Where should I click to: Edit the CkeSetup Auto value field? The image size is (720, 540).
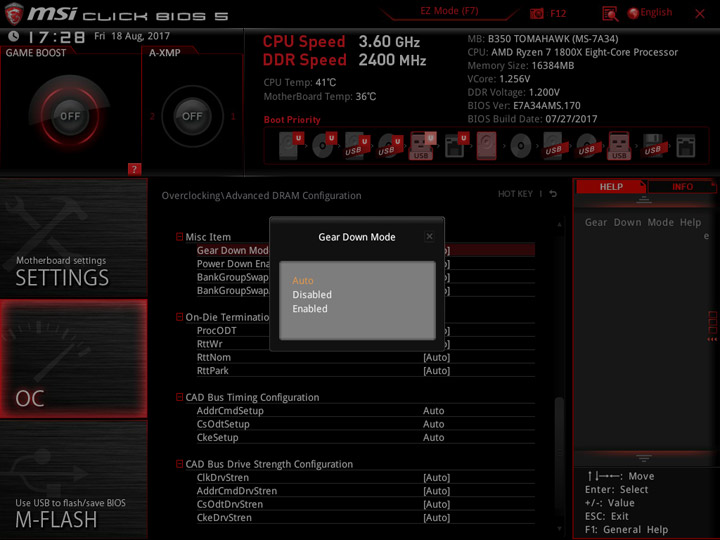433,437
